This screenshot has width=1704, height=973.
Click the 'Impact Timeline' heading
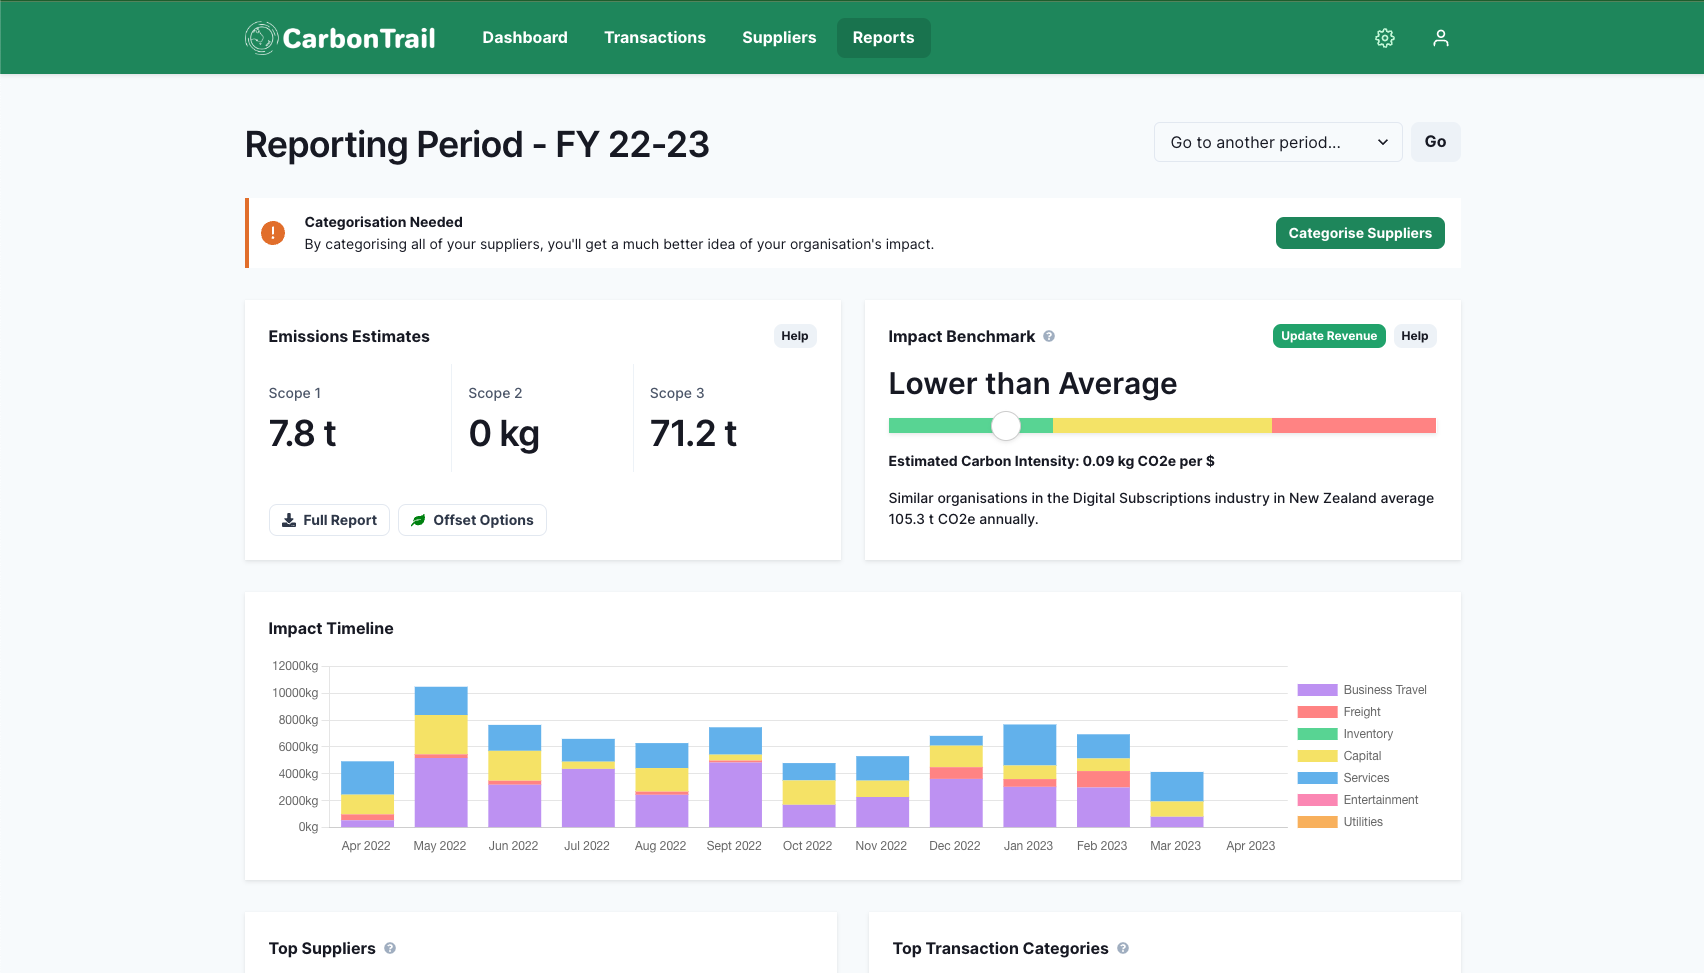331,628
